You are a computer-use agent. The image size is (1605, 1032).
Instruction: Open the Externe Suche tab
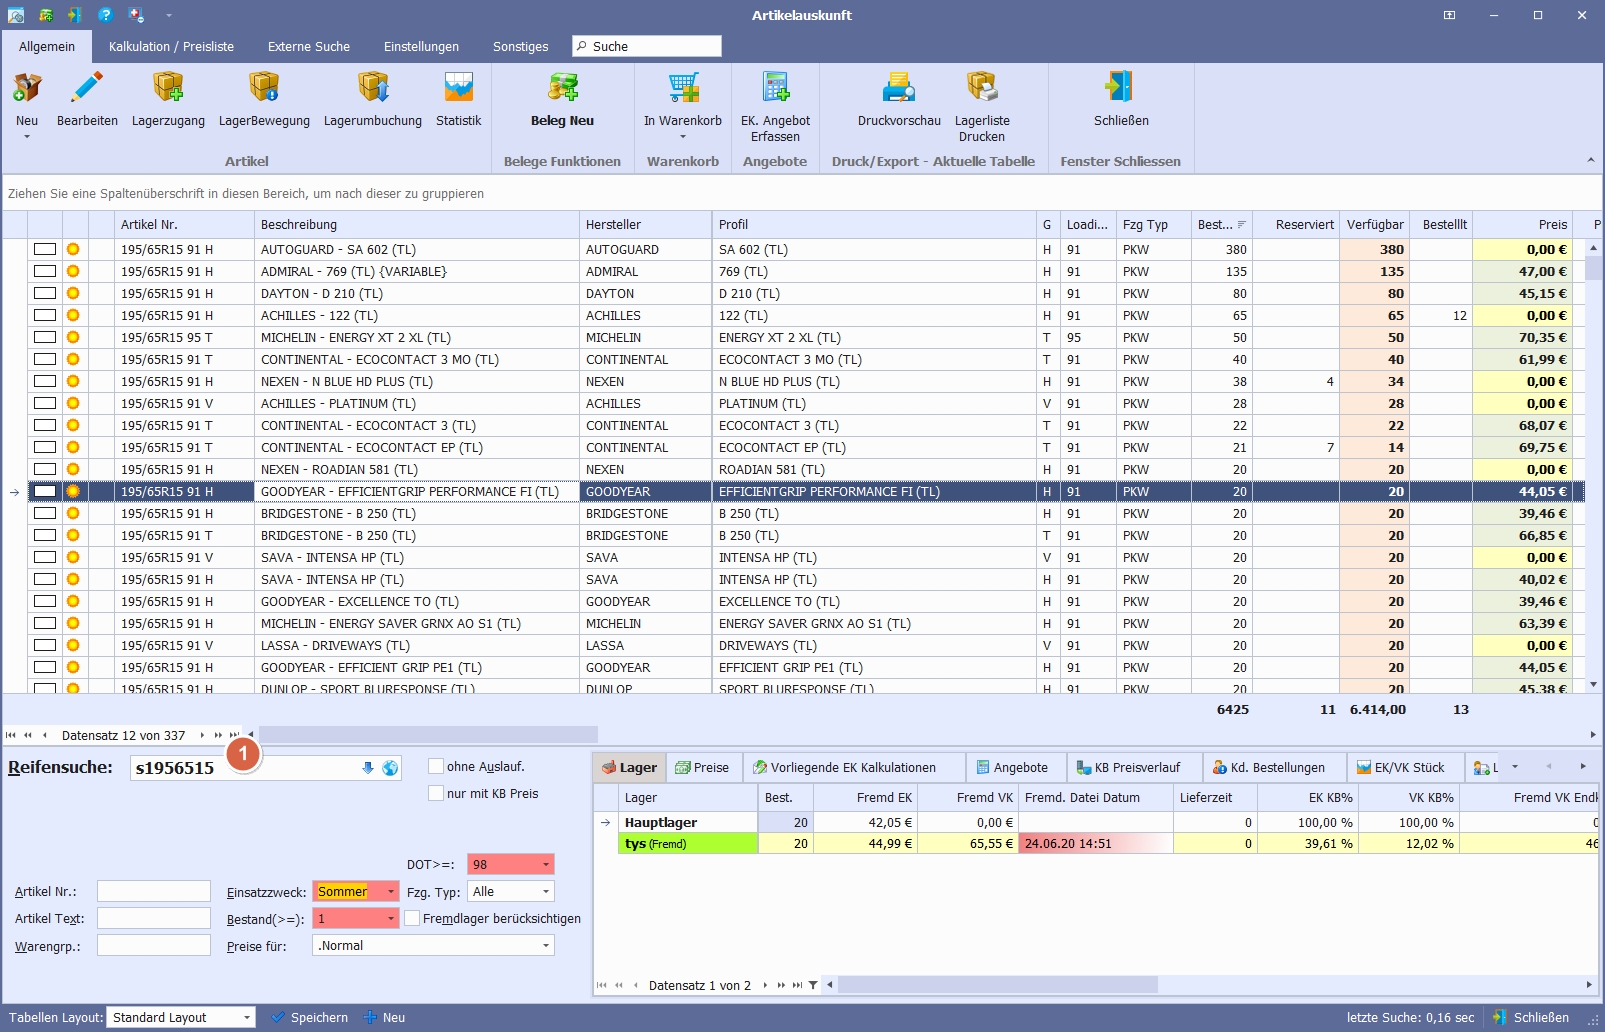click(309, 46)
